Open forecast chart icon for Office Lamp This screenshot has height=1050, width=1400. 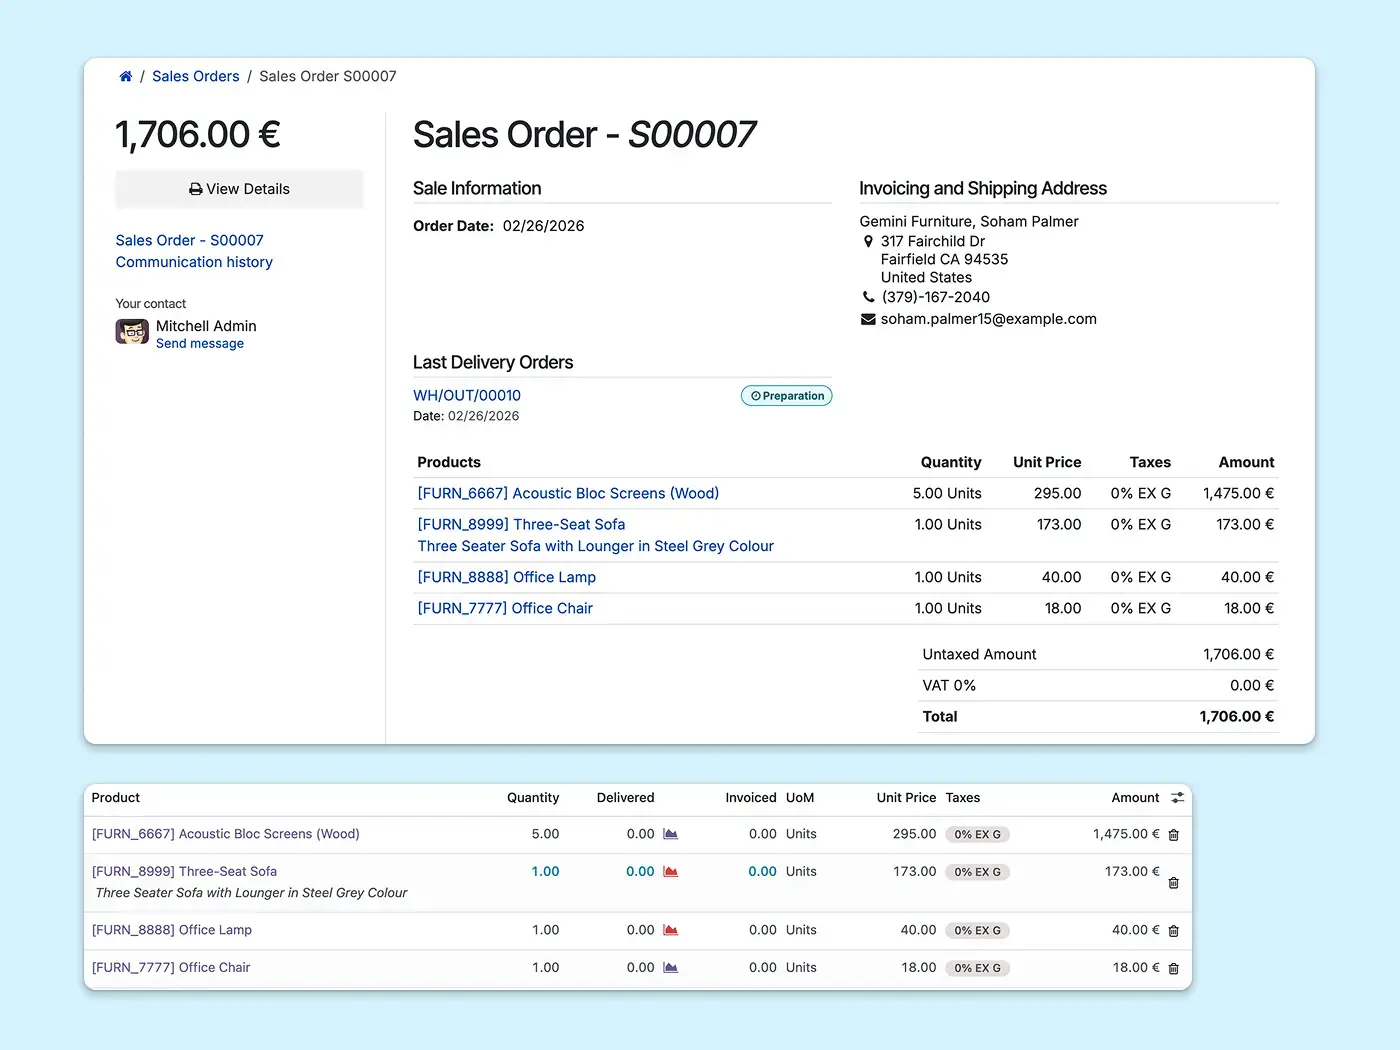pyautogui.click(x=671, y=930)
